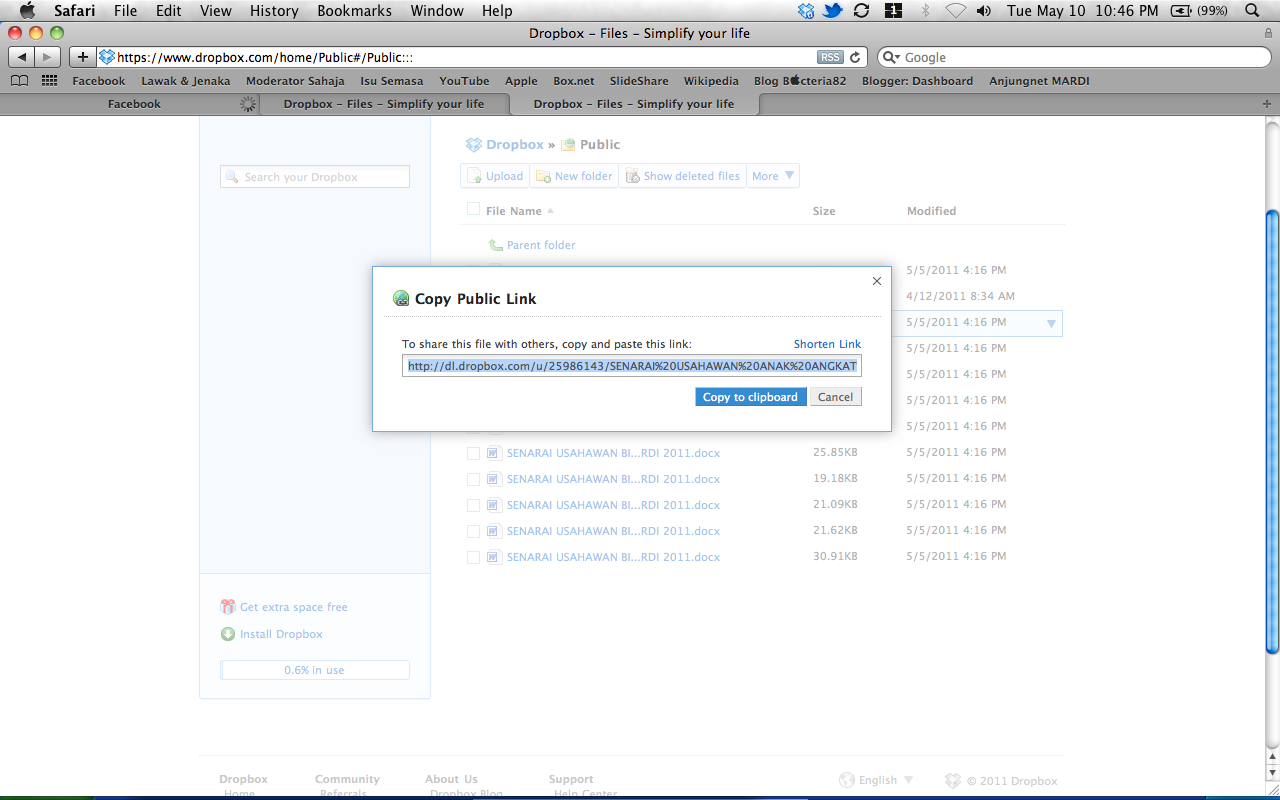Click the Dropbox favicon in address bar

coord(107,57)
